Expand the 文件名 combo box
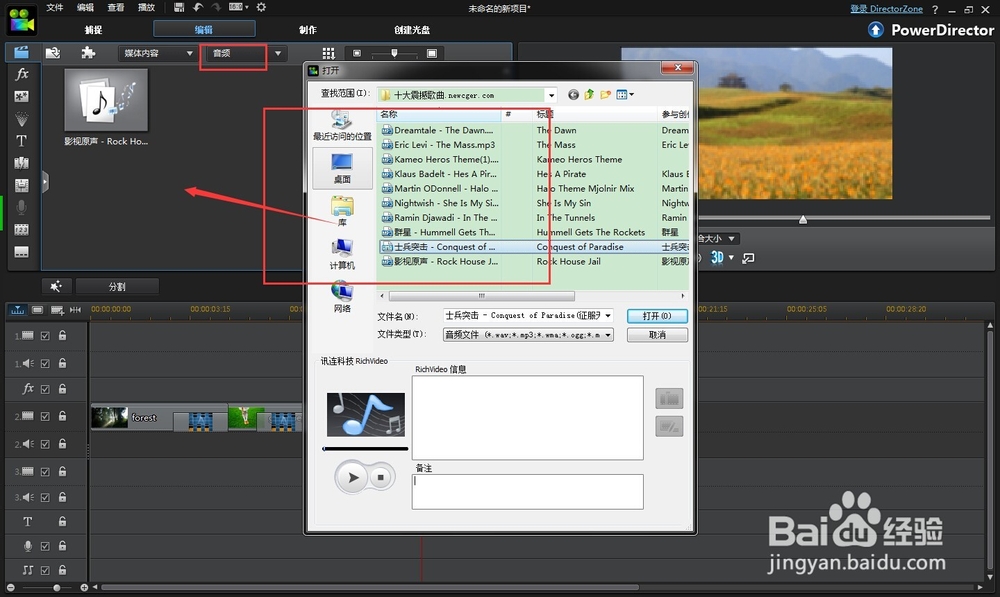 [608, 315]
